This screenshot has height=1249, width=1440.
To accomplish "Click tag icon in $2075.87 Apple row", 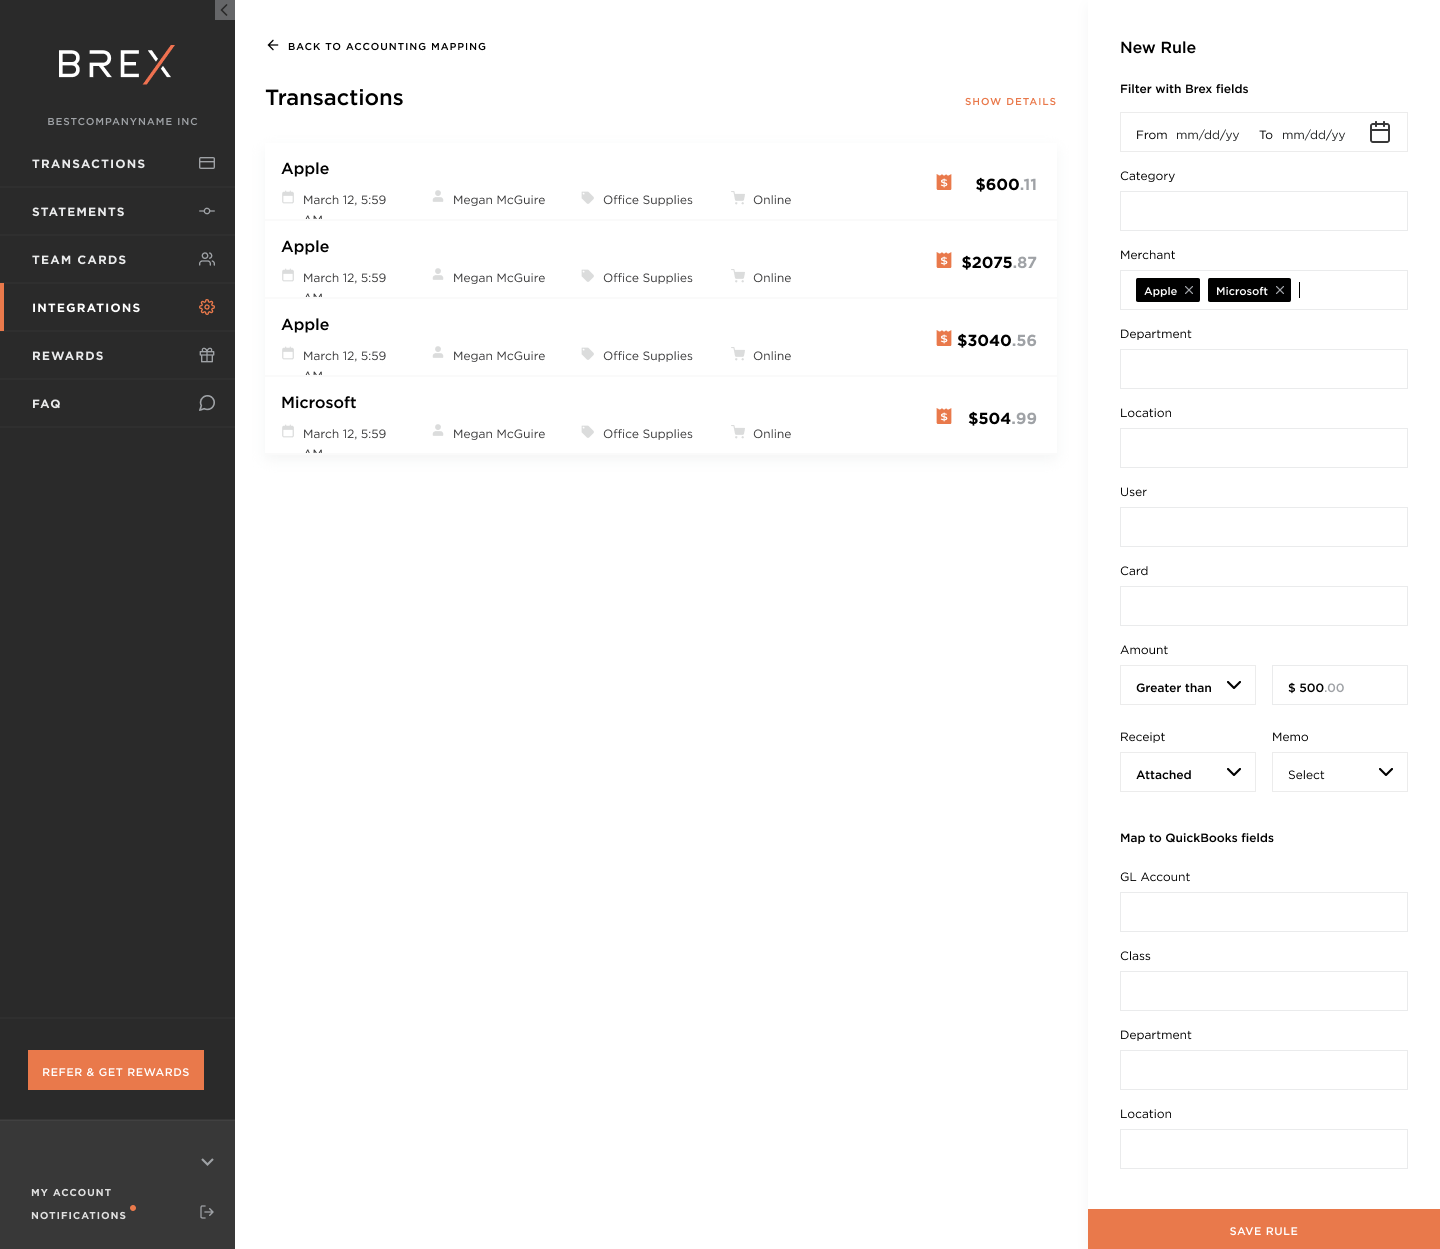I will 588,276.
